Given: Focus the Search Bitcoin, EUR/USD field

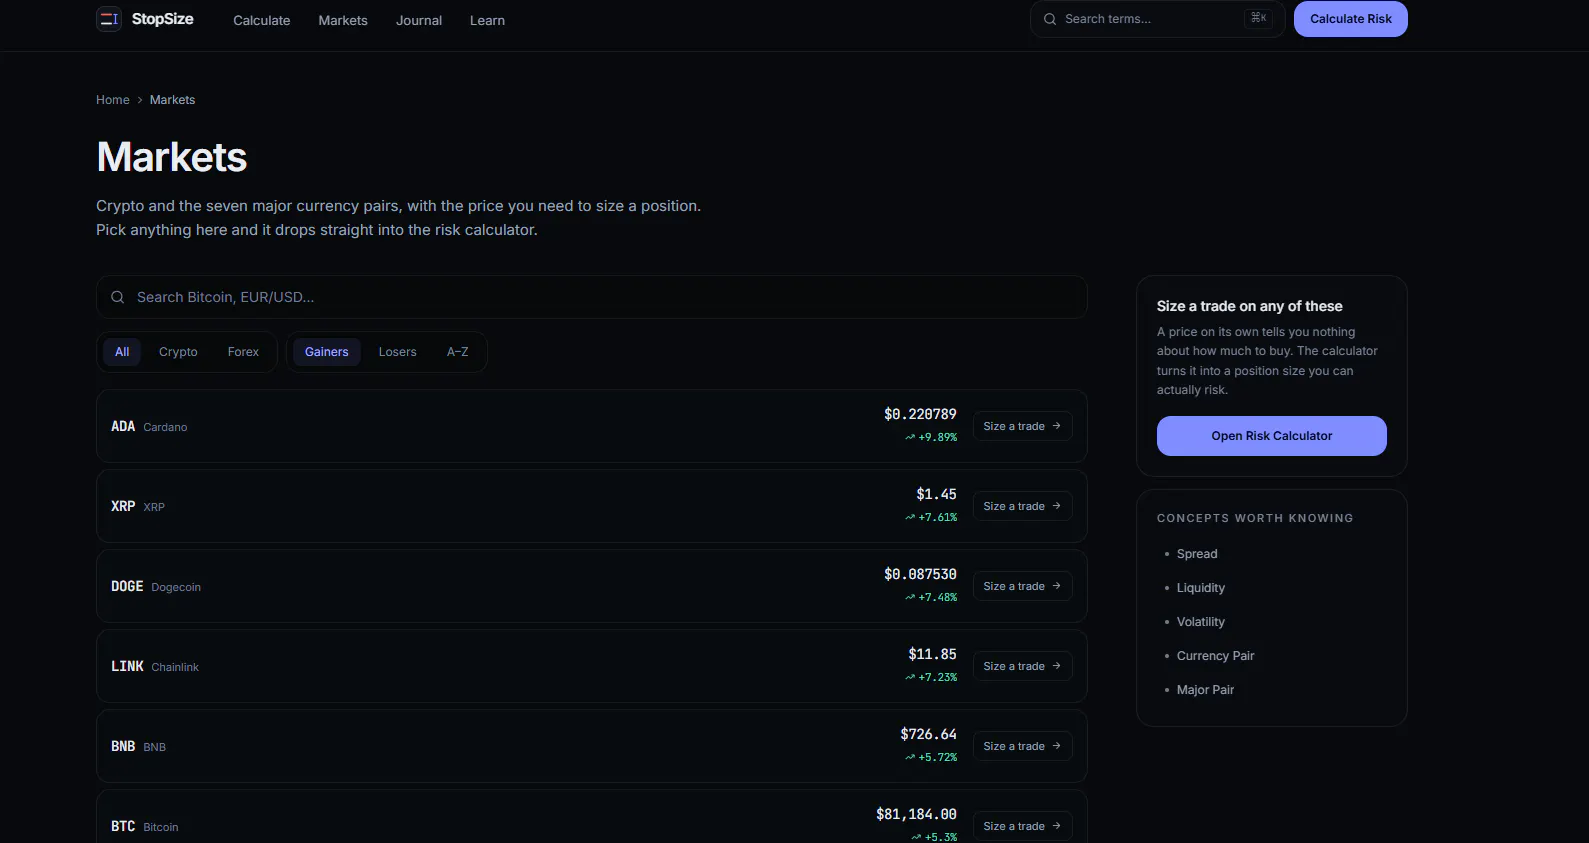Looking at the screenshot, I should [592, 297].
